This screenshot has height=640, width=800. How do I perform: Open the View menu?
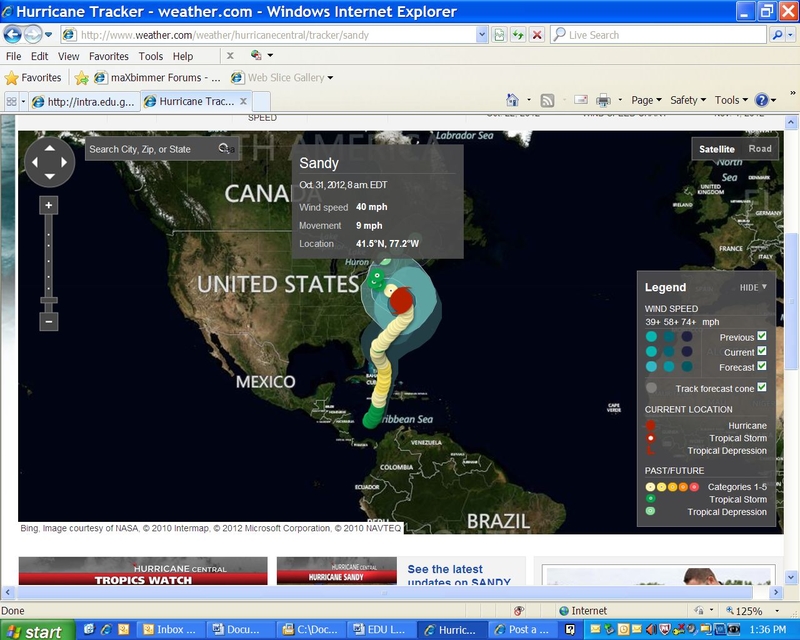[x=68, y=56]
